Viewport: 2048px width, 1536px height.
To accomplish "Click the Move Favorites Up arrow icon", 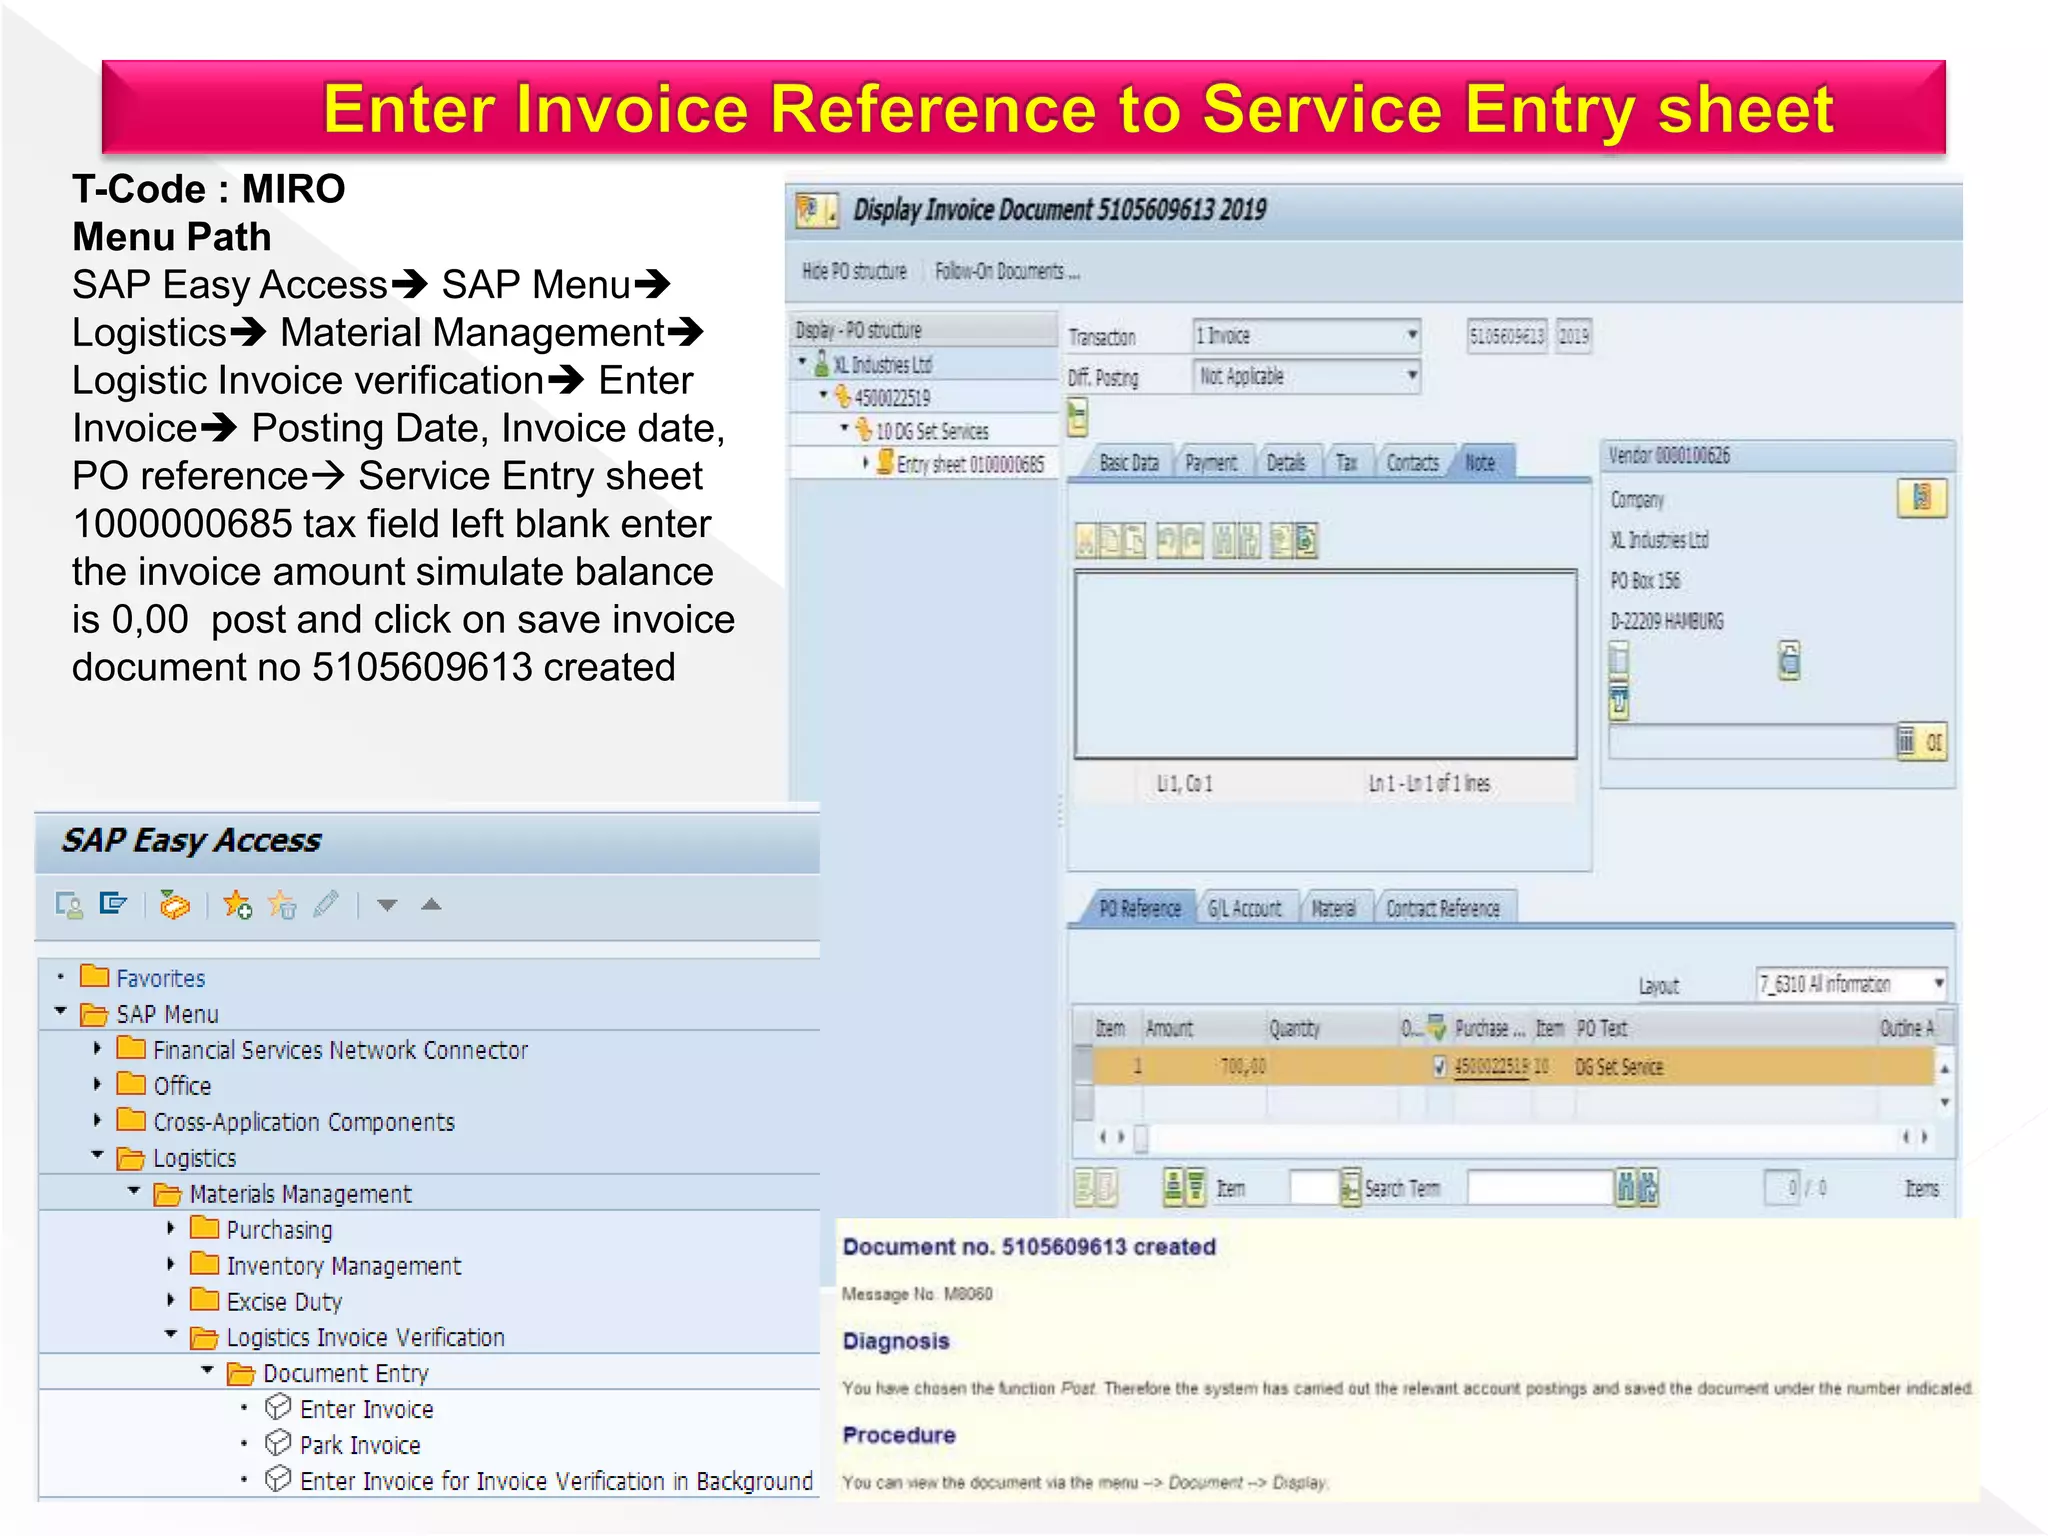I will click(x=431, y=905).
